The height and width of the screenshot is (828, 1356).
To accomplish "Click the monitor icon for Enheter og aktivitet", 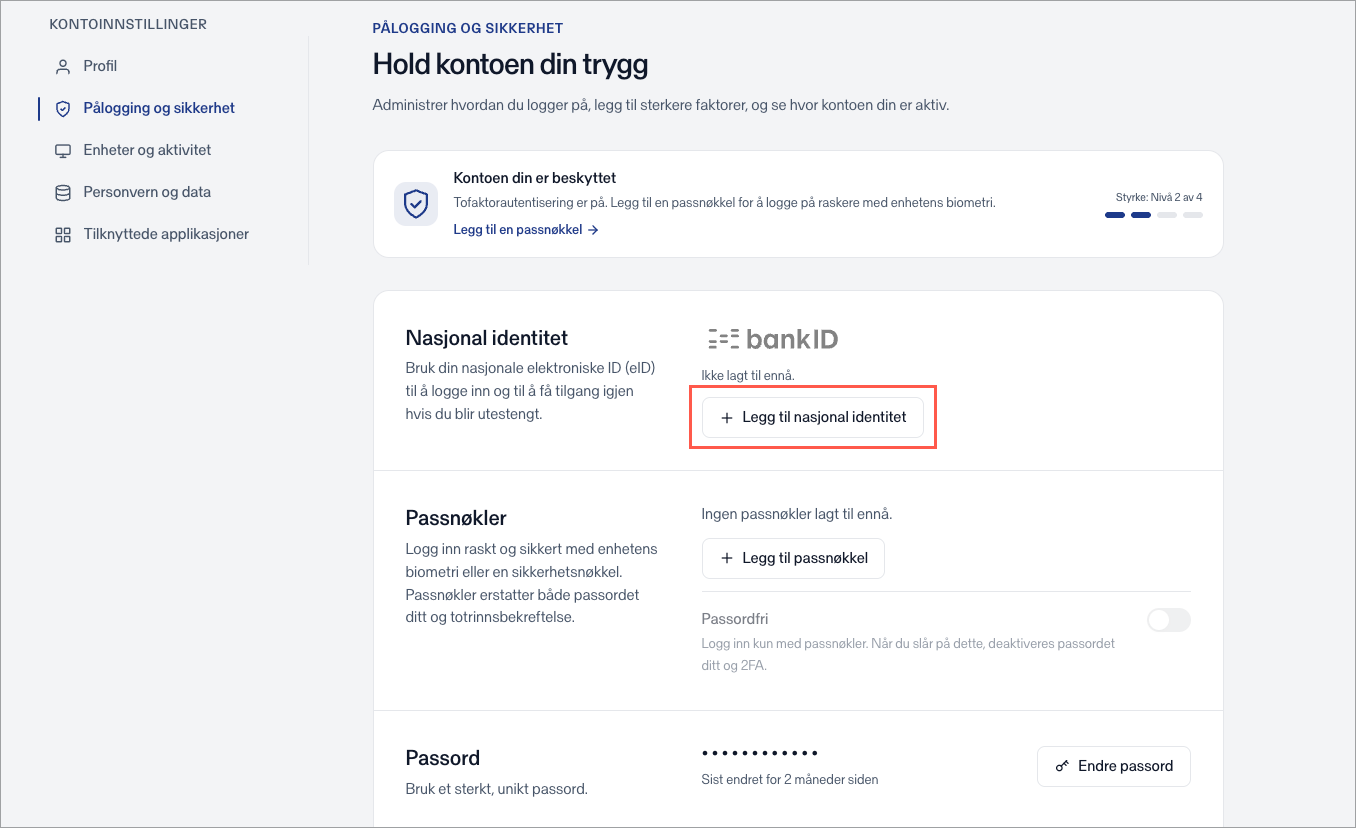I will [63, 150].
